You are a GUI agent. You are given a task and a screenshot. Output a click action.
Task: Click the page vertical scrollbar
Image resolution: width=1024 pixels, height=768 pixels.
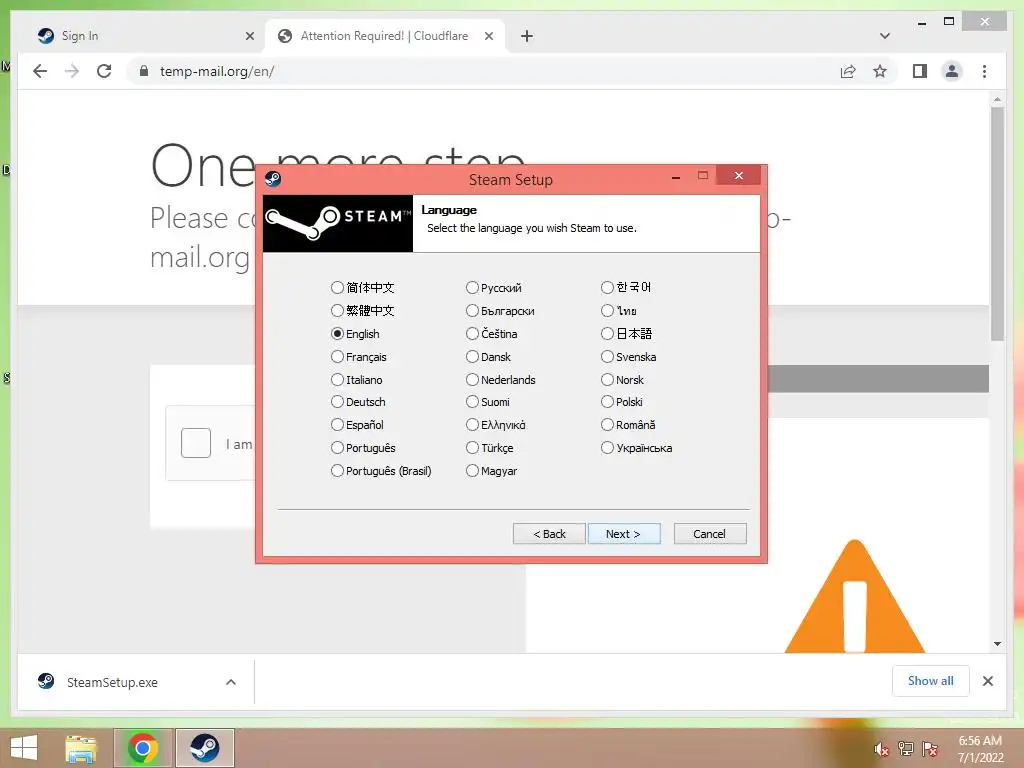point(997,224)
